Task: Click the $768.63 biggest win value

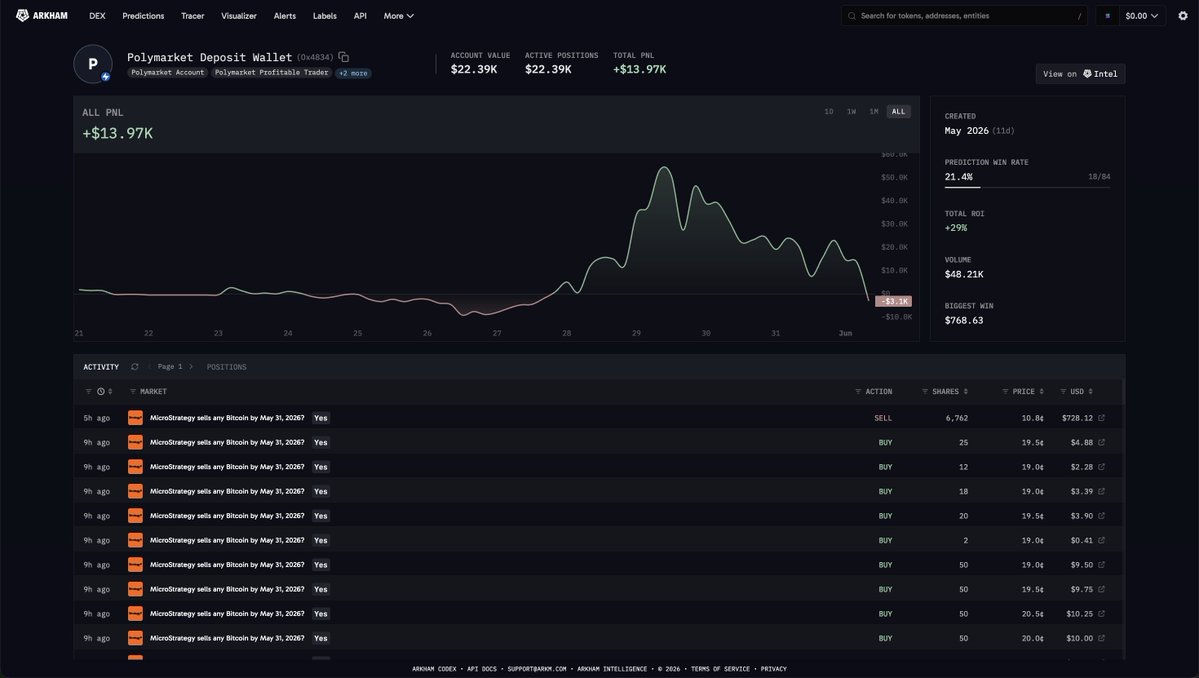Action: [x=963, y=320]
